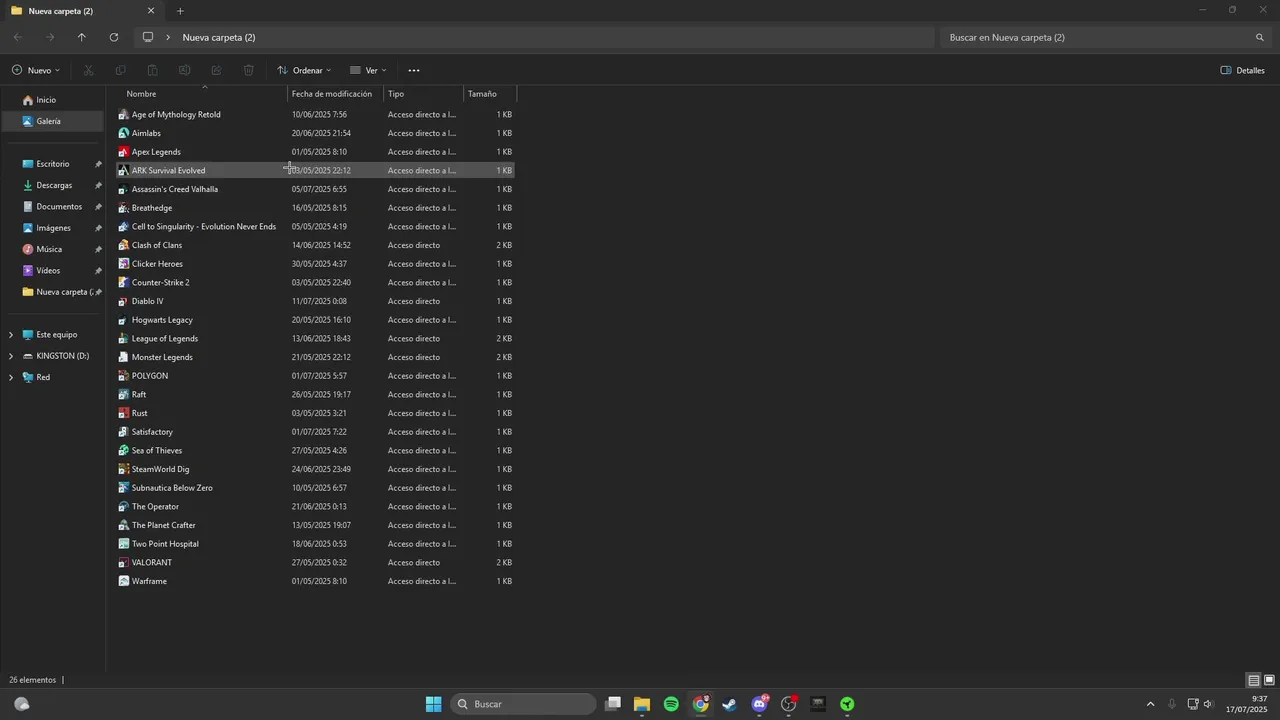The height and width of the screenshot is (720, 1280).
Task: Open Spotify from the taskbar
Action: pos(671,704)
